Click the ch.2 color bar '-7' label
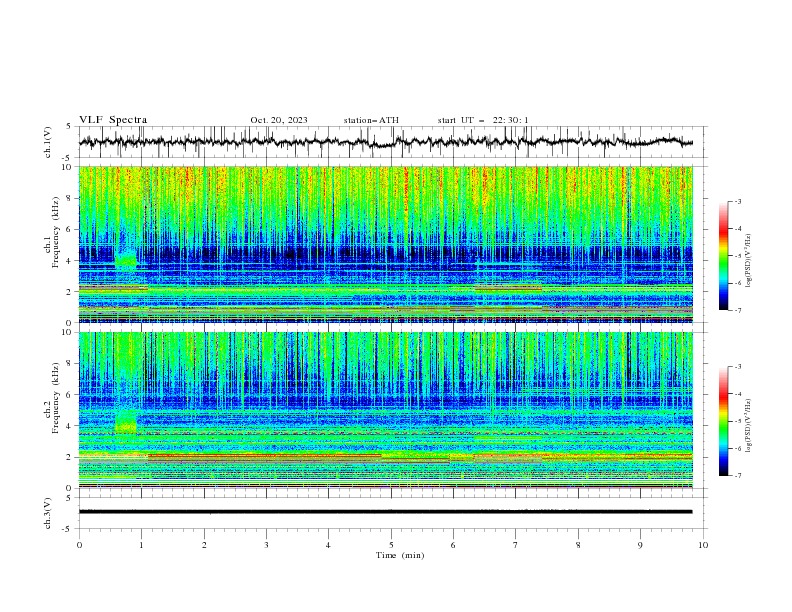This screenshot has height=612, width=792. (738, 476)
